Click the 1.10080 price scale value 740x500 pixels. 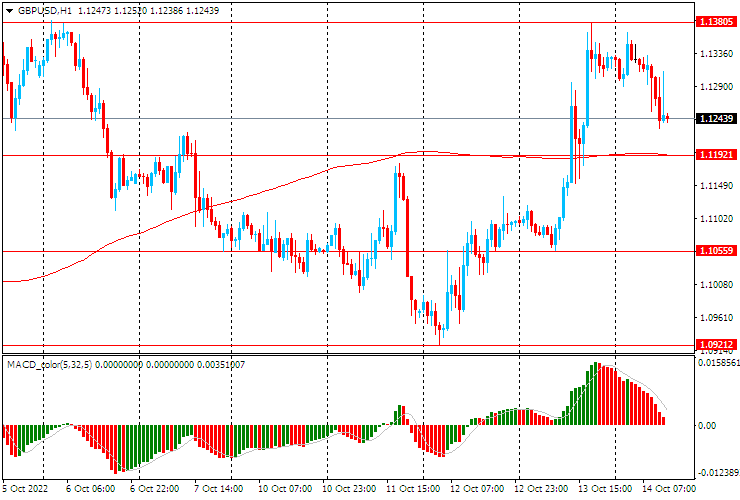click(716, 284)
